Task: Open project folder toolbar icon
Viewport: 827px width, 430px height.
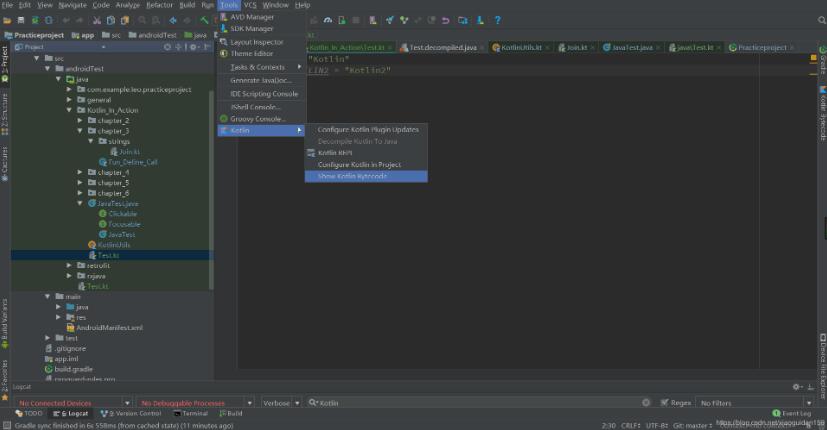Action: [x=7, y=20]
